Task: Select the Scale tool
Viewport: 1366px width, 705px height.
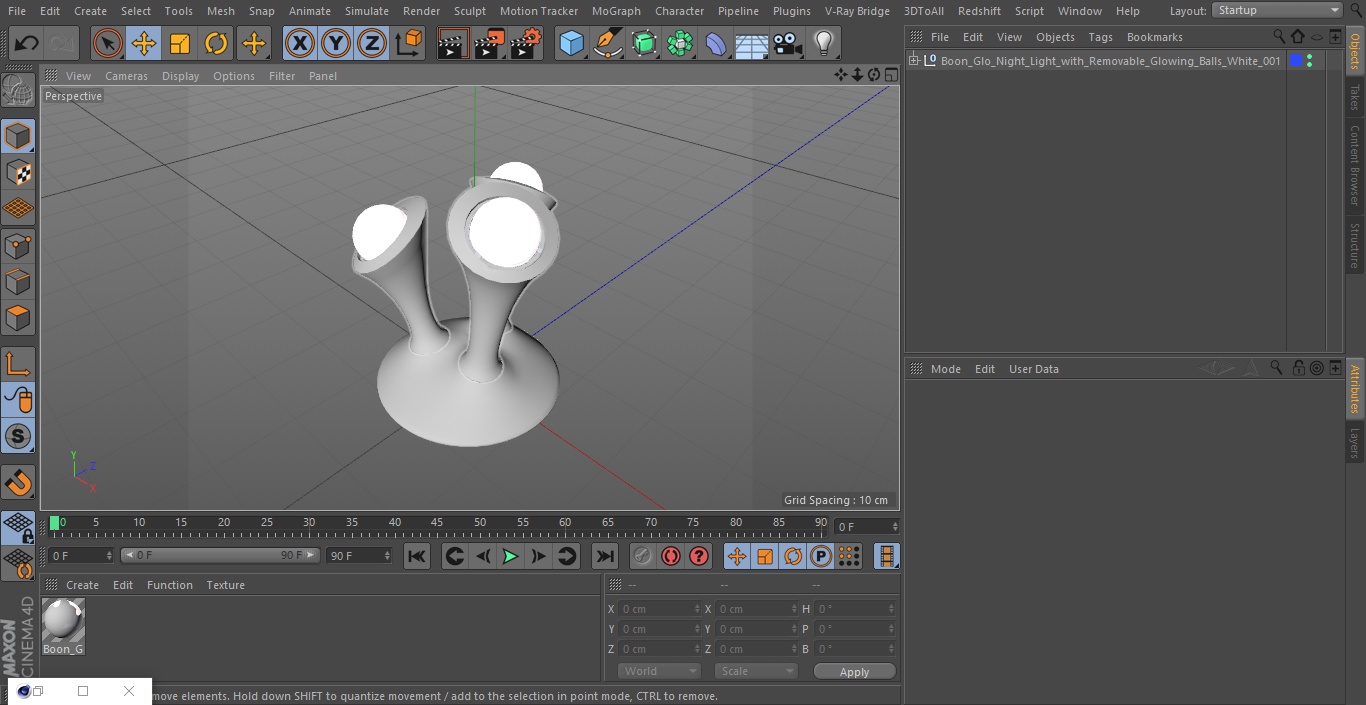Action: [180, 44]
